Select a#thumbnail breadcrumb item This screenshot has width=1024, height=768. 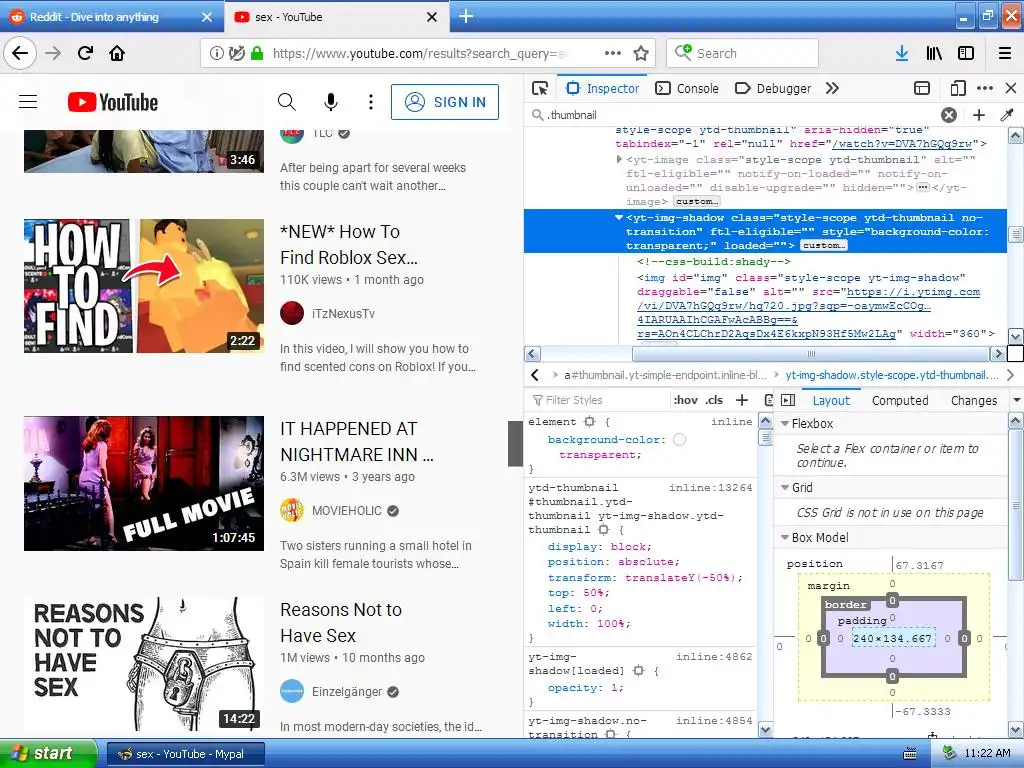click(665, 375)
